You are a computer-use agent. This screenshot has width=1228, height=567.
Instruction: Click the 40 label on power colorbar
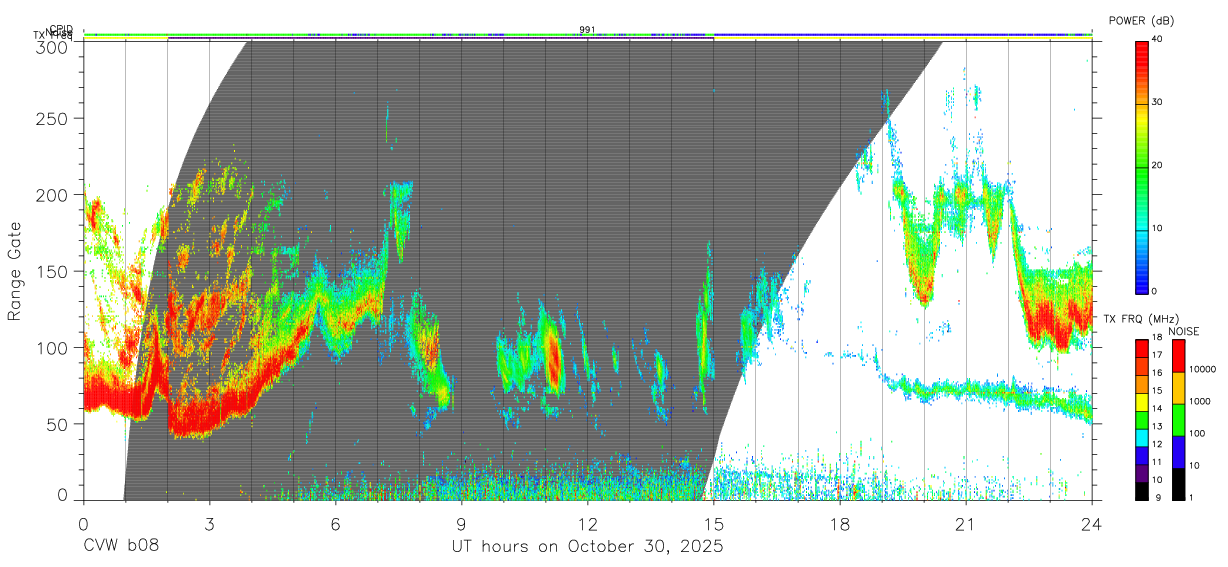click(x=1158, y=39)
